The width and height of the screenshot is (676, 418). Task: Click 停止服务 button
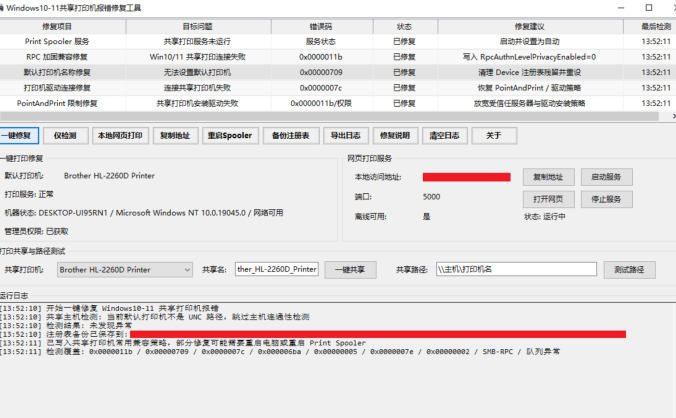[607, 199]
